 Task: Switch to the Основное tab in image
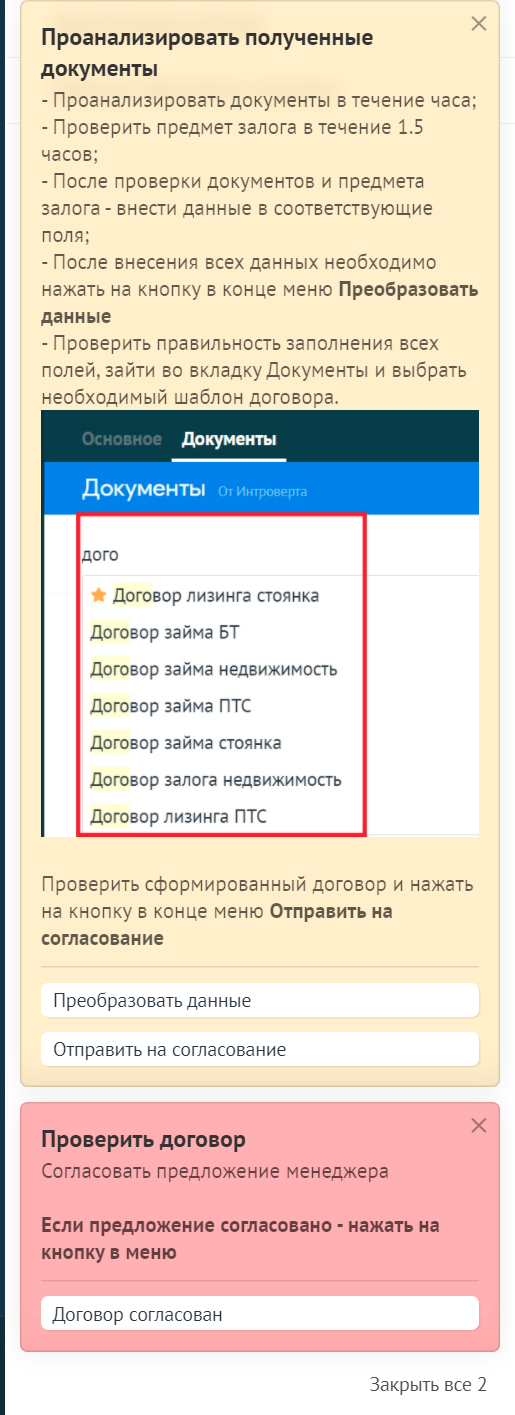[x=121, y=439]
